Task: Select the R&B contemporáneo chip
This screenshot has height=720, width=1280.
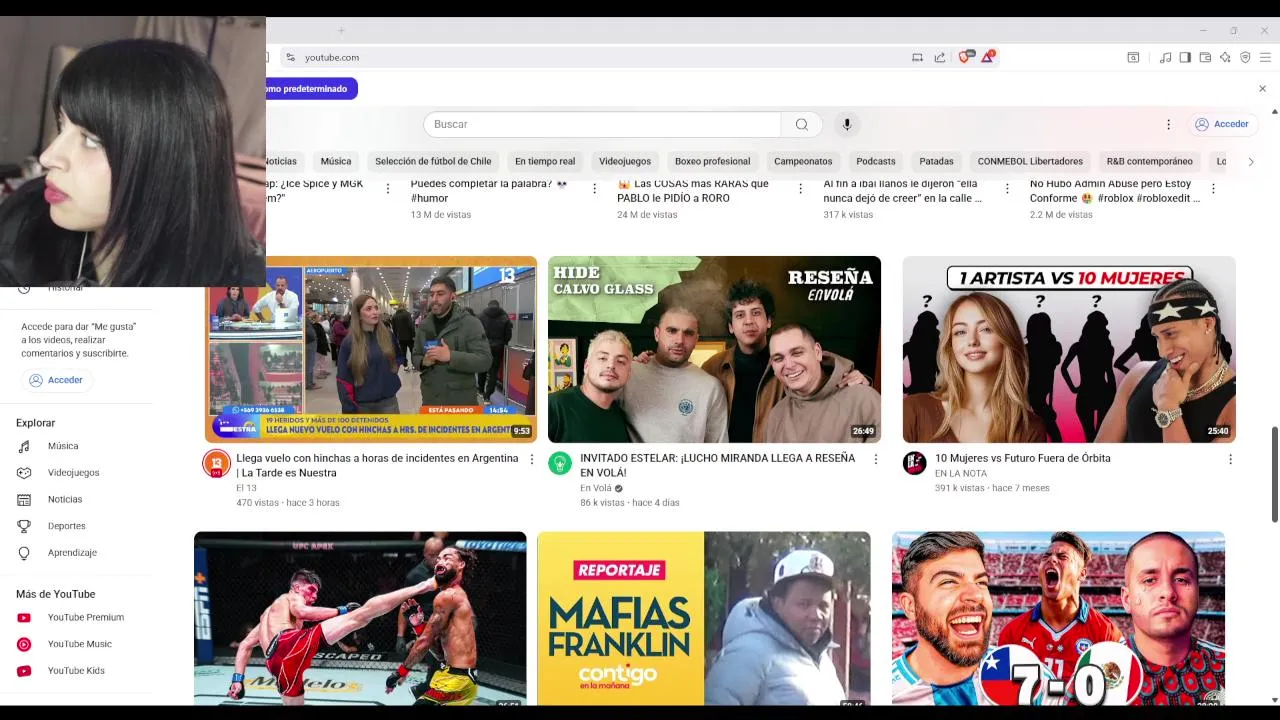Action: pos(1149,161)
